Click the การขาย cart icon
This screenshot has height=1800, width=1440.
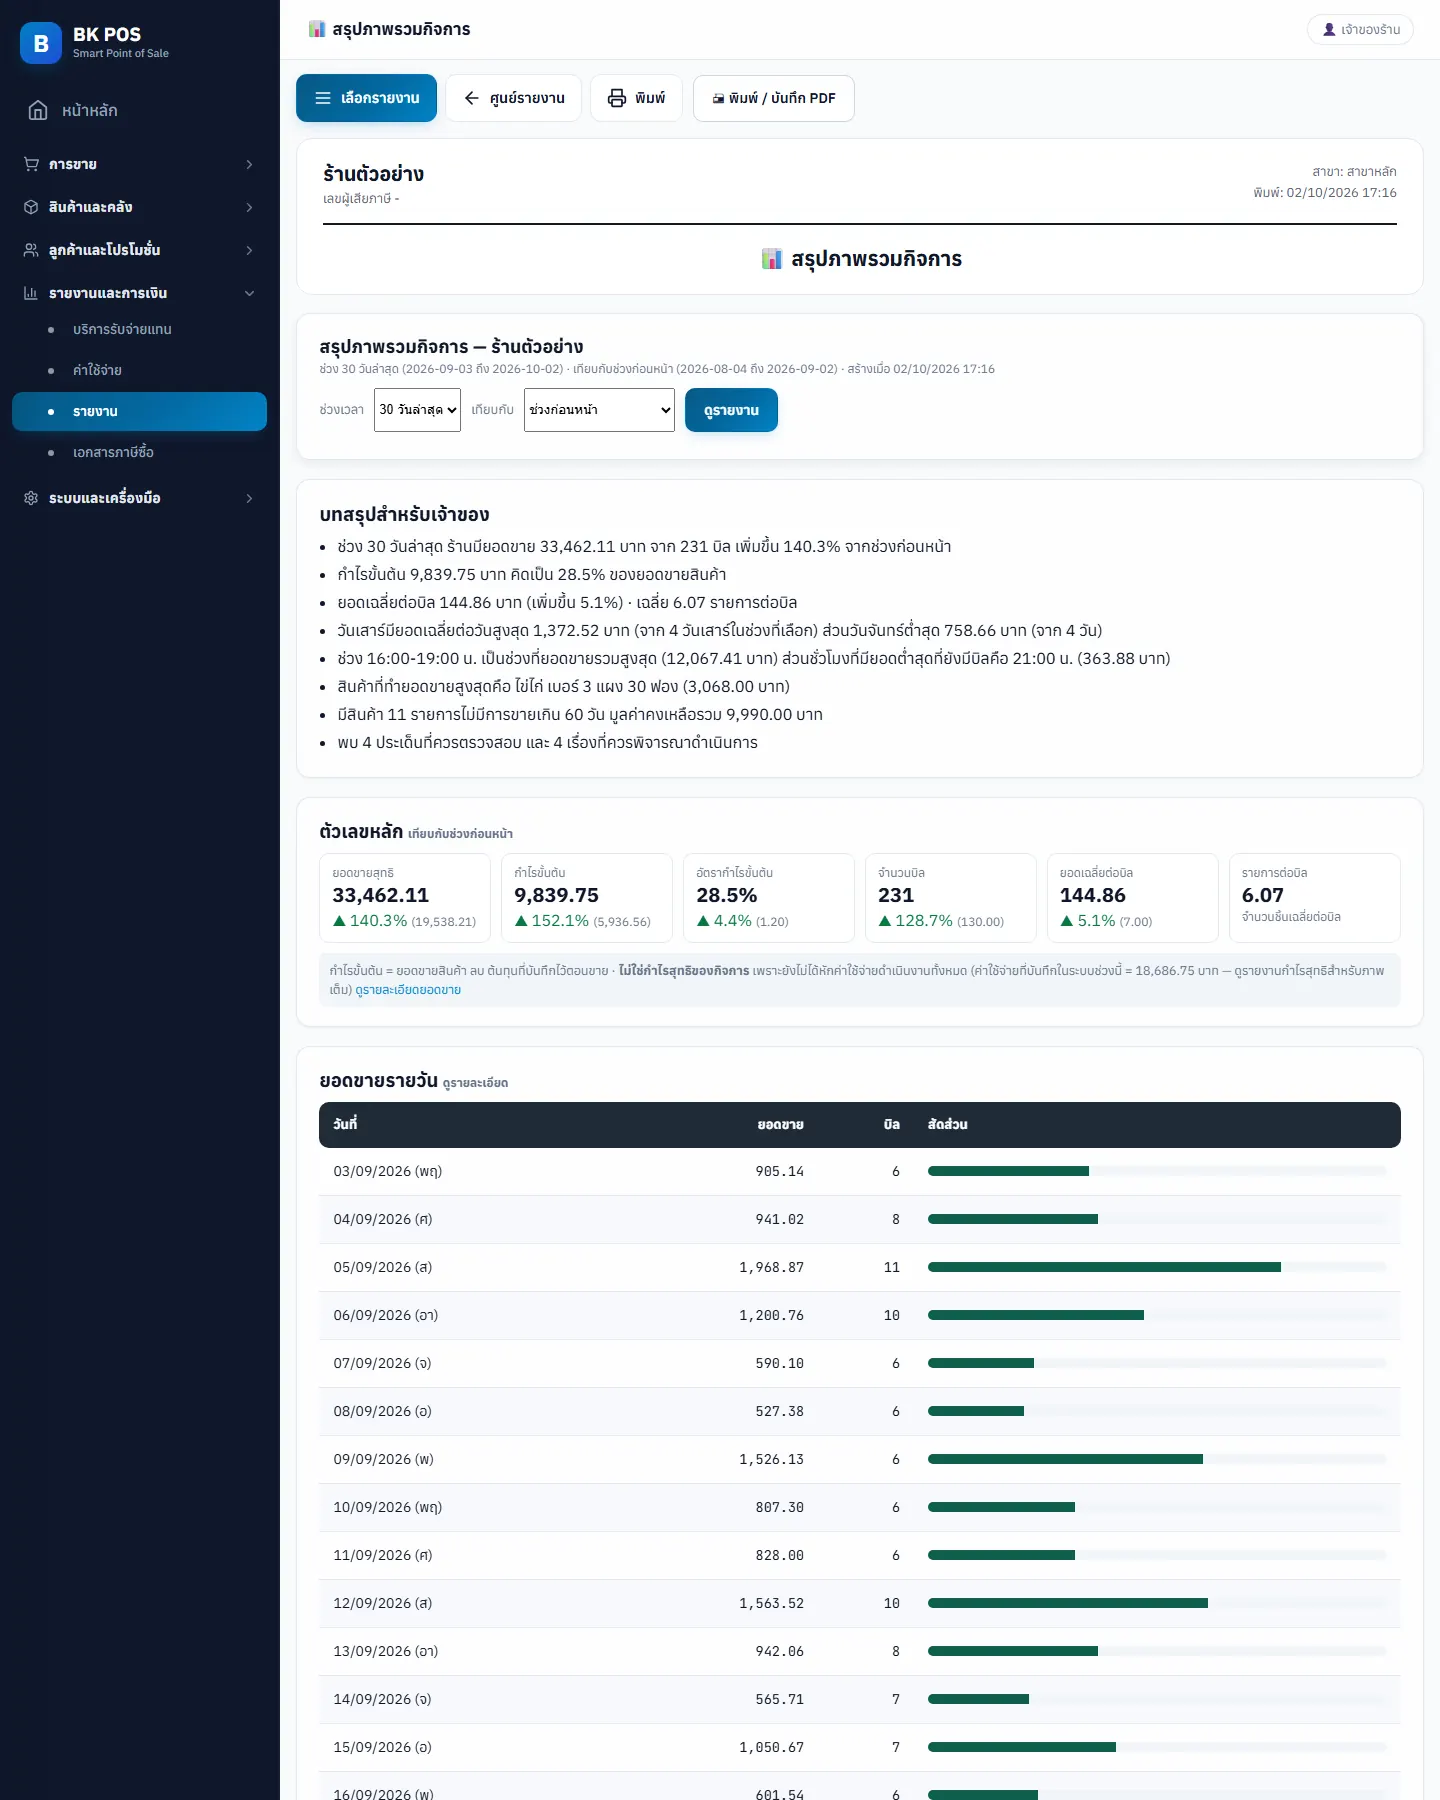pos(31,164)
